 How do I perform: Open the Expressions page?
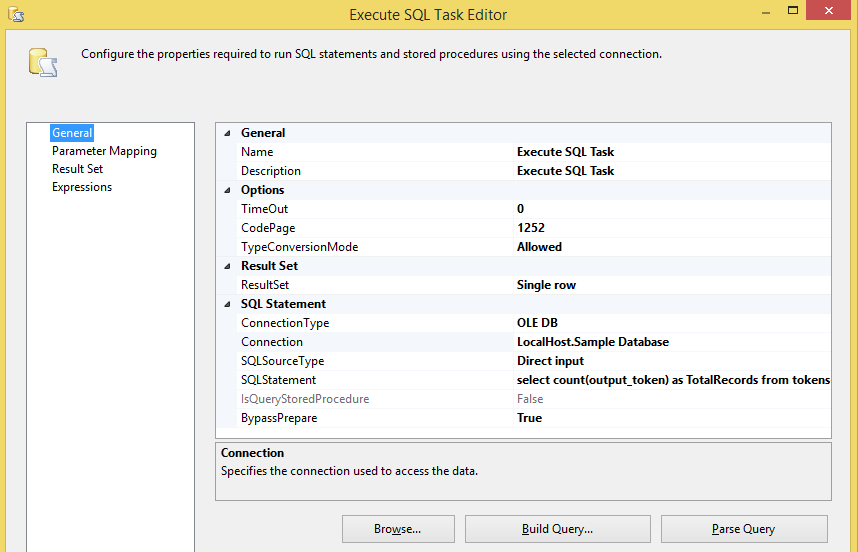(x=82, y=187)
